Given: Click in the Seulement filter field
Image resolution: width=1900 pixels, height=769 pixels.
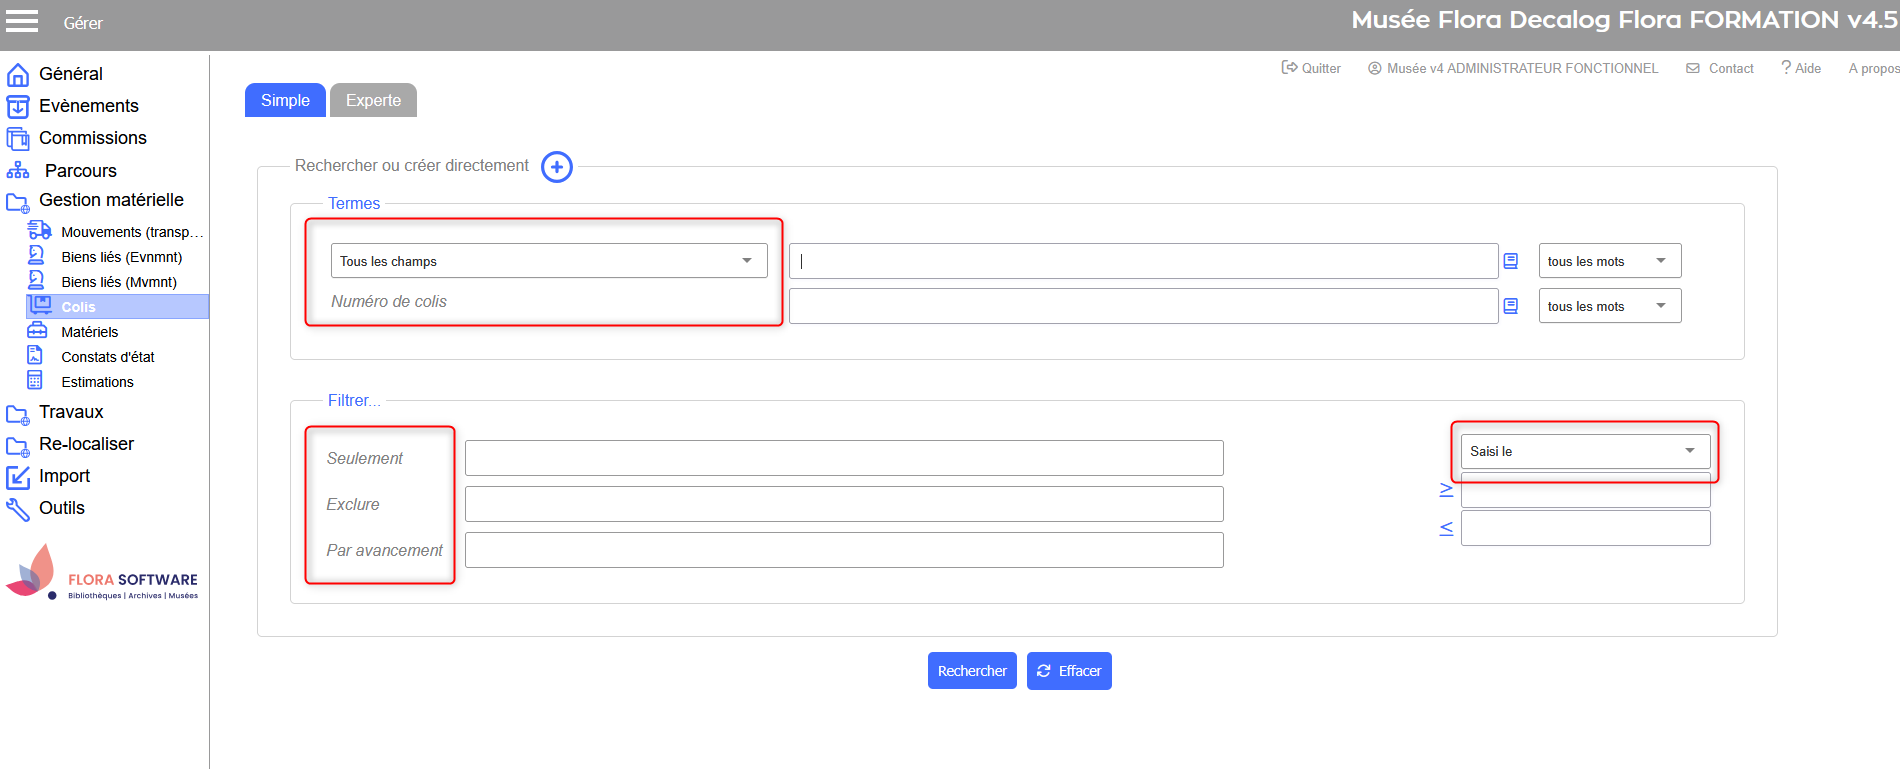Looking at the screenshot, I should coord(843,458).
